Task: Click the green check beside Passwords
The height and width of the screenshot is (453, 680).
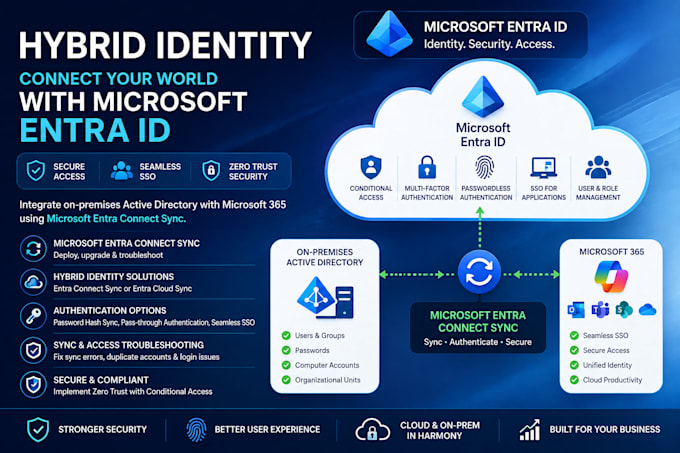Action: pos(286,350)
